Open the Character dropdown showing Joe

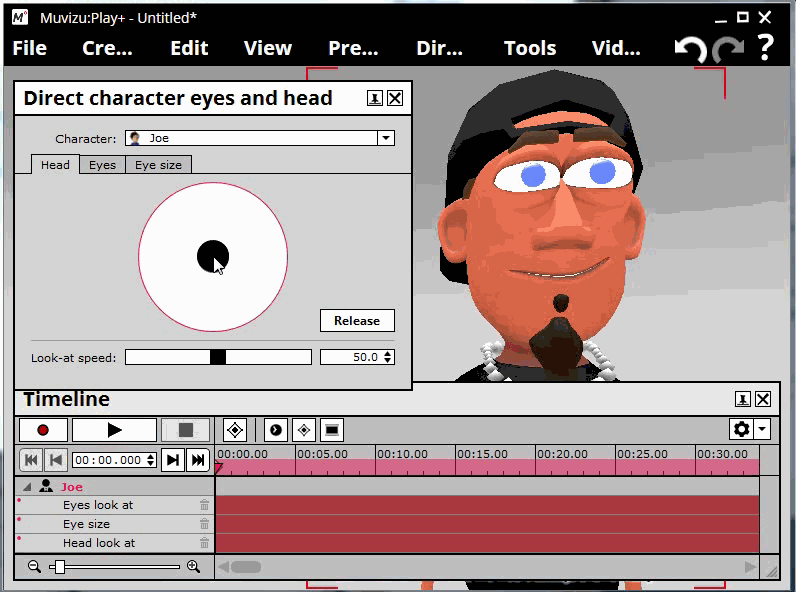pyautogui.click(x=259, y=138)
